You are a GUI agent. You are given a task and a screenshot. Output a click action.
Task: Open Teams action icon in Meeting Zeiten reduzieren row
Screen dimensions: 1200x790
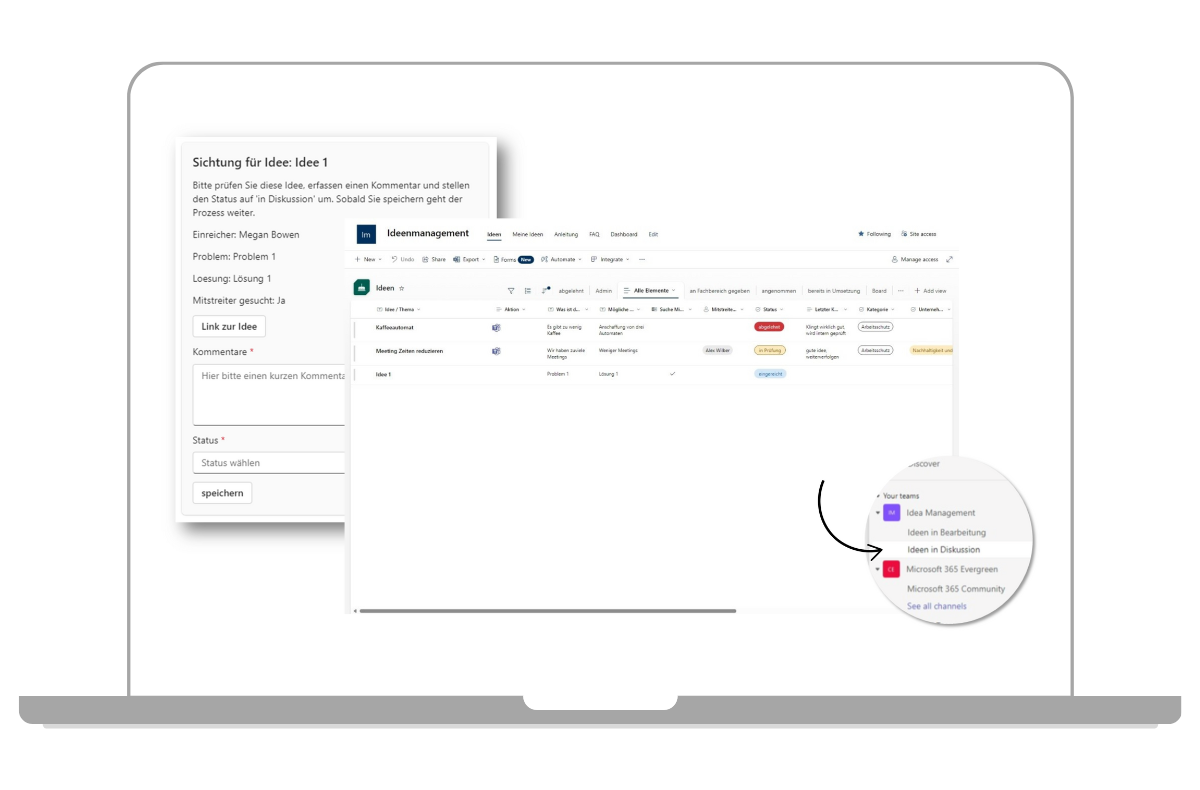pos(496,351)
